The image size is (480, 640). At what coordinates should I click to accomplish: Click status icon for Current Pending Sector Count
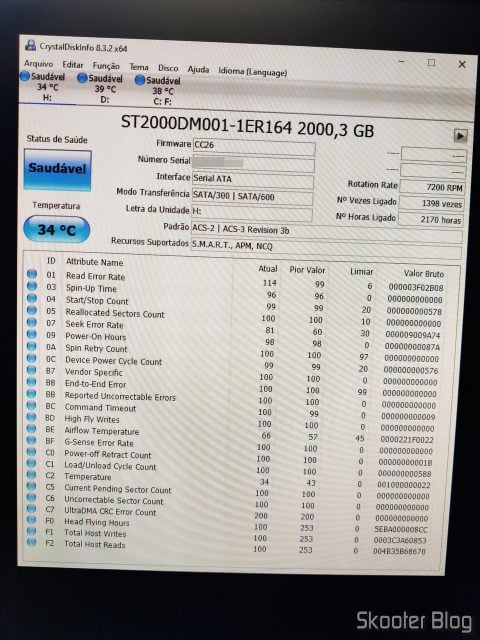(x=31, y=486)
